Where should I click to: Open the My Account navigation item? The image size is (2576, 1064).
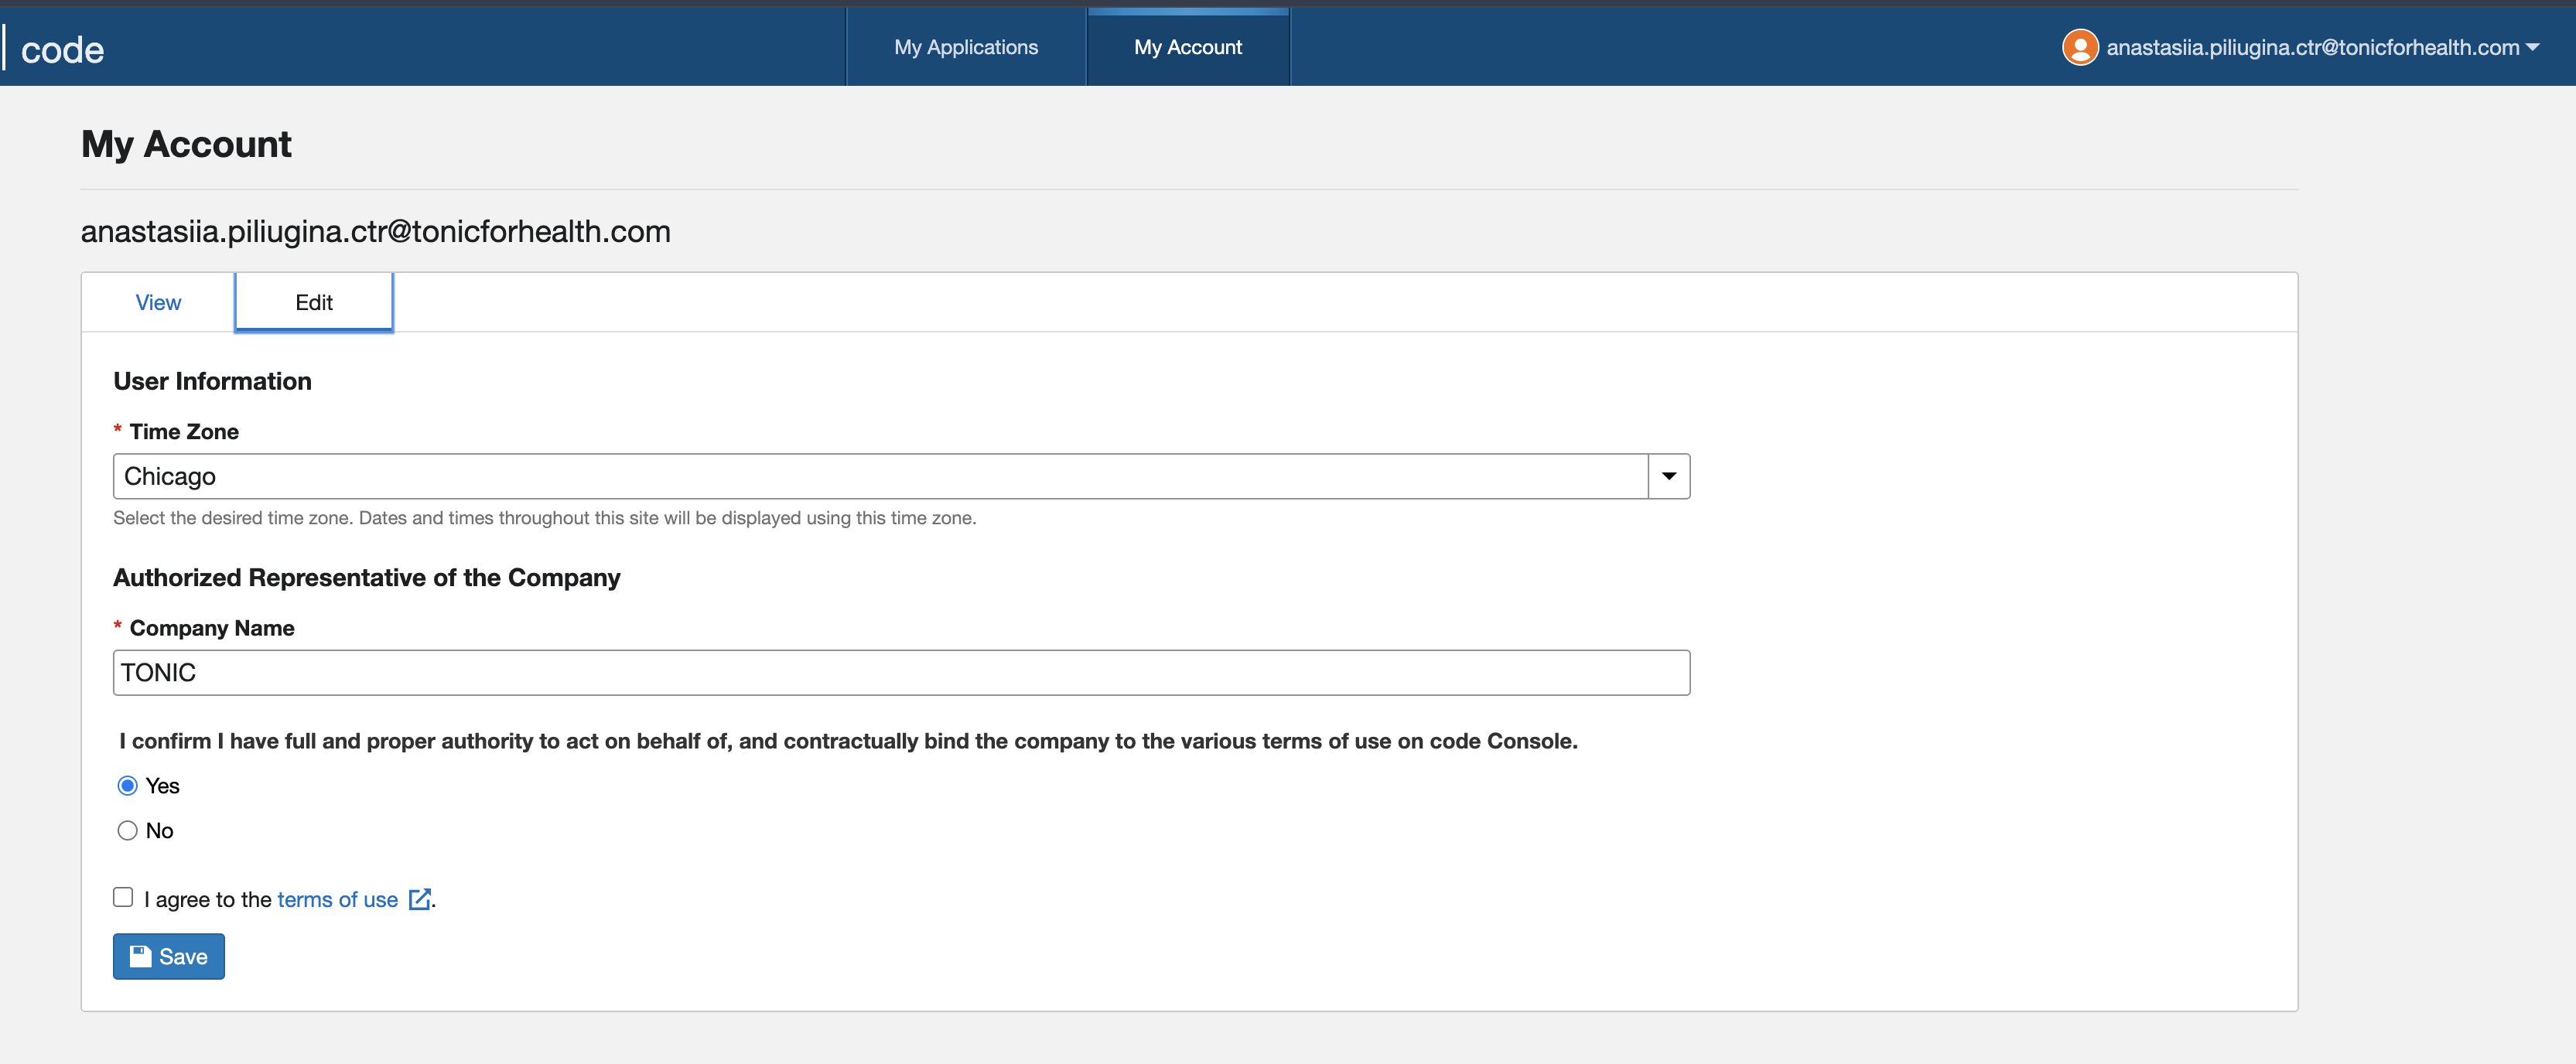tap(1188, 47)
